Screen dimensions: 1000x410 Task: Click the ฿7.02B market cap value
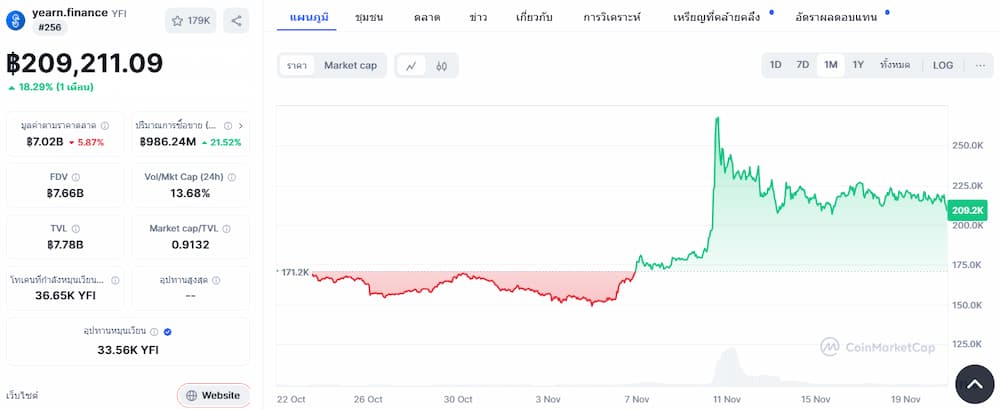click(x=45, y=142)
